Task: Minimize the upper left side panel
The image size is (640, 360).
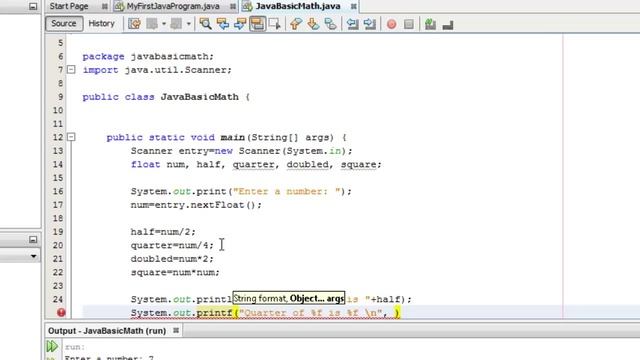Action: pyautogui.click(x=33, y=7)
